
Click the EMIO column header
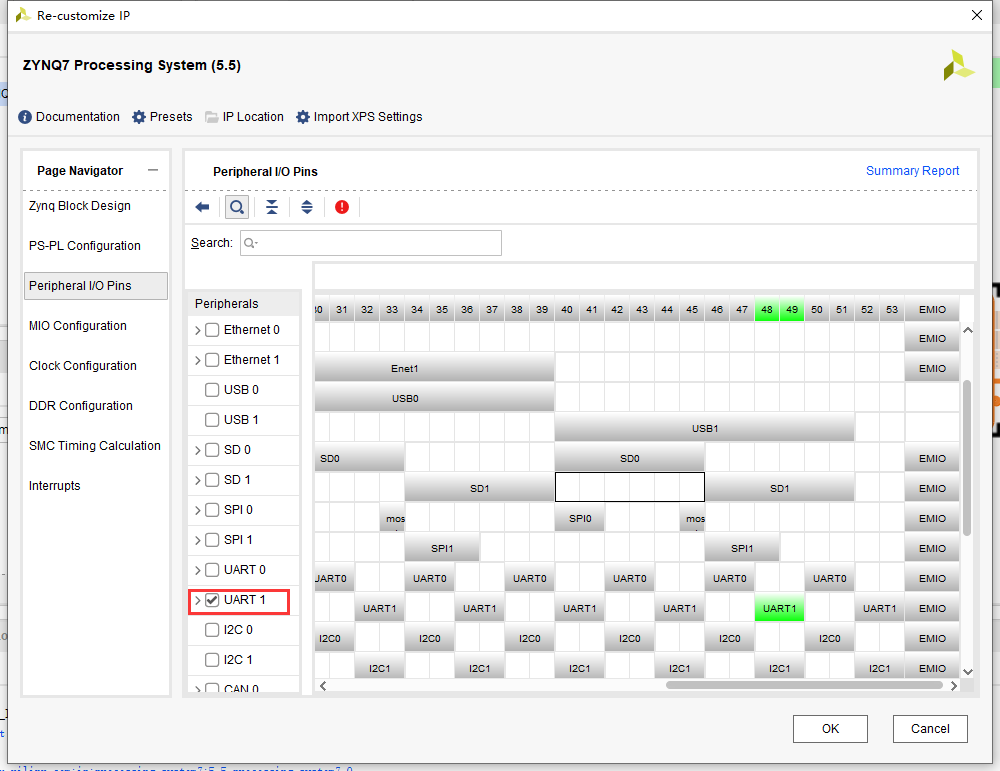coord(932,309)
